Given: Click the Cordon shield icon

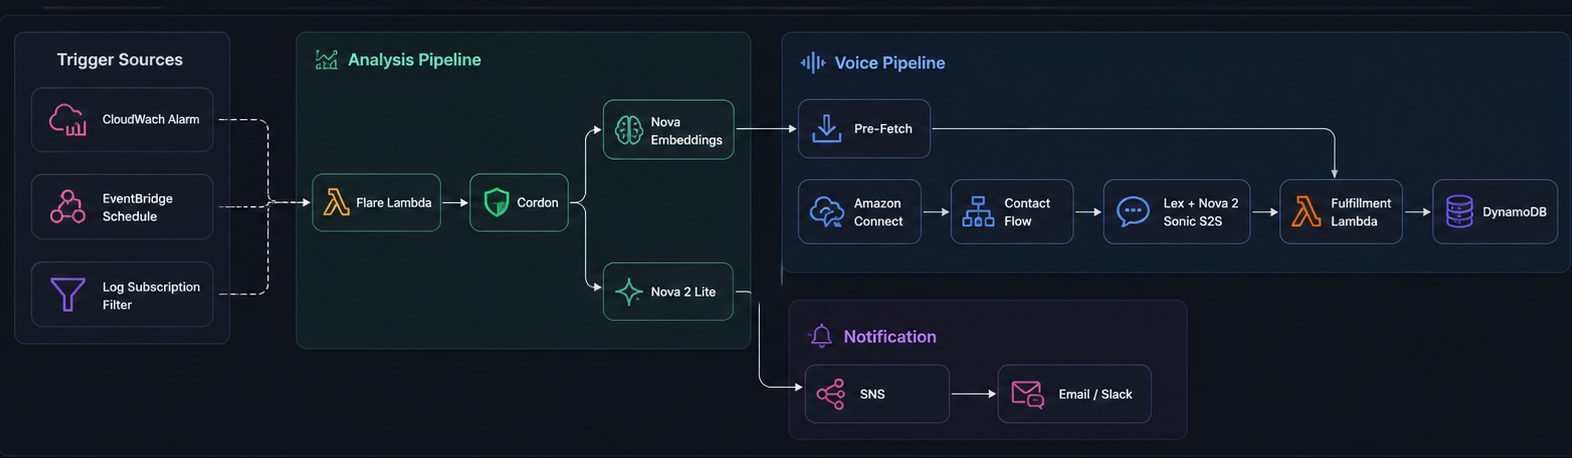Looking at the screenshot, I should (x=496, y=203).
